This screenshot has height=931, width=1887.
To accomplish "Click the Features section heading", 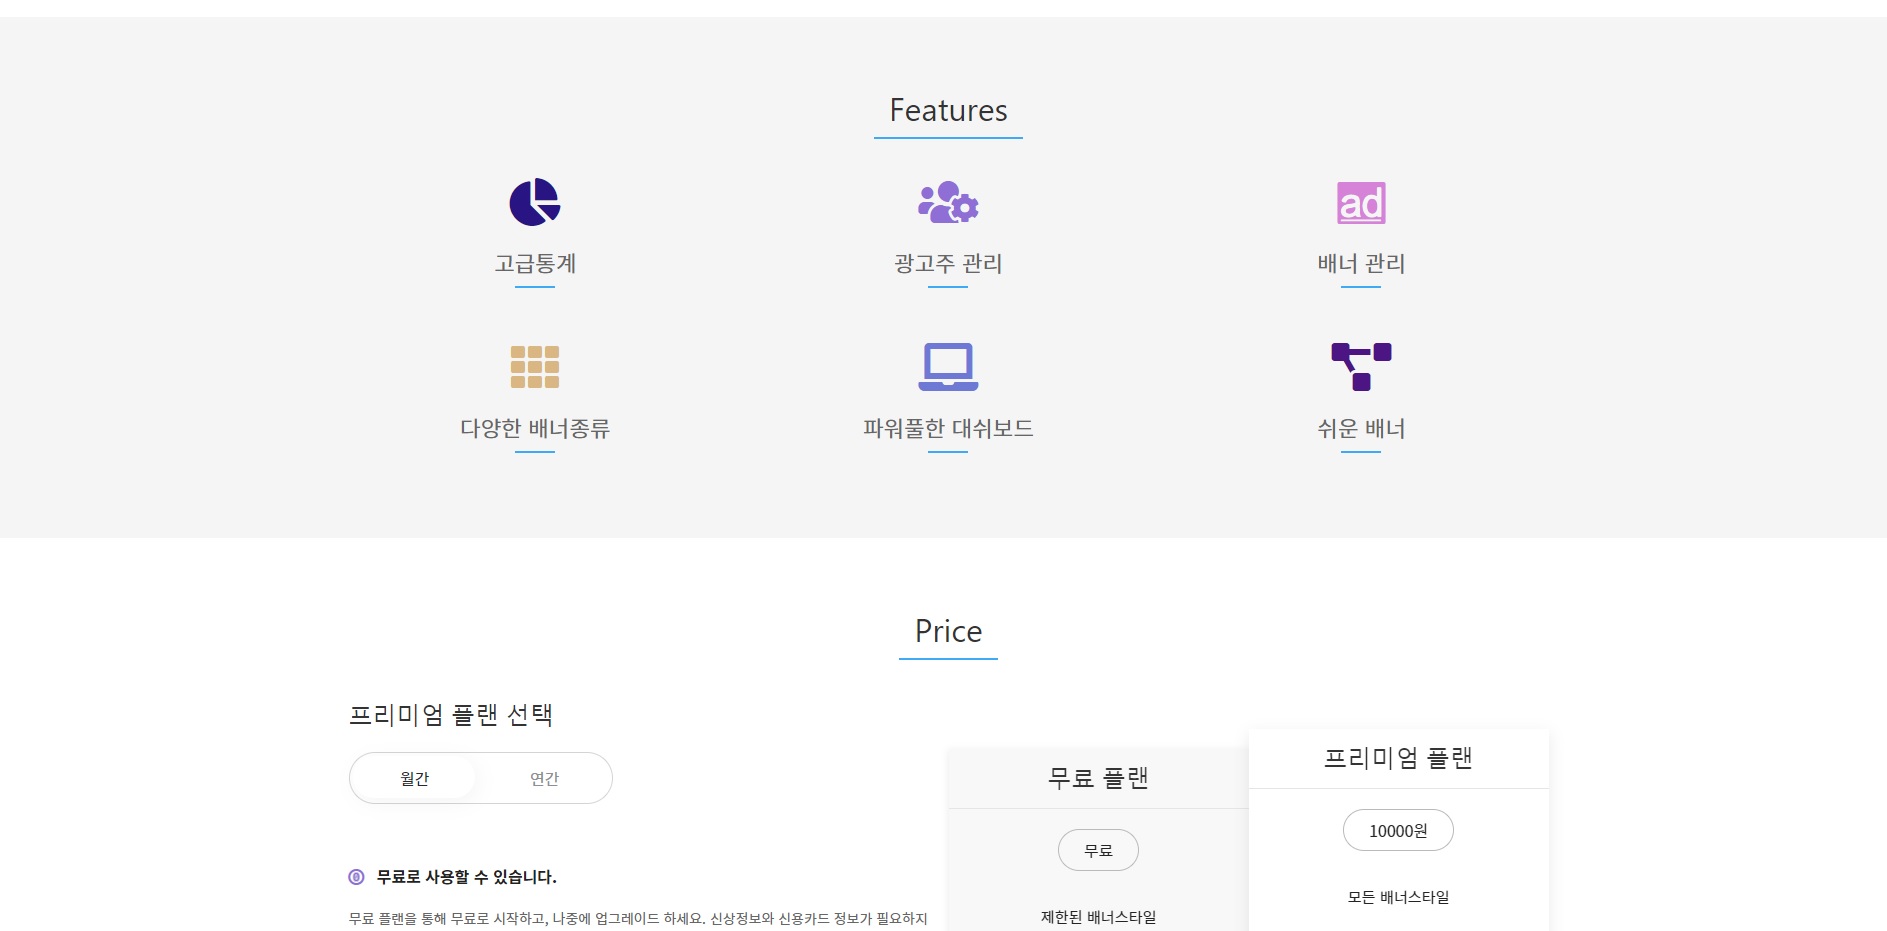I will pos(947,110).
